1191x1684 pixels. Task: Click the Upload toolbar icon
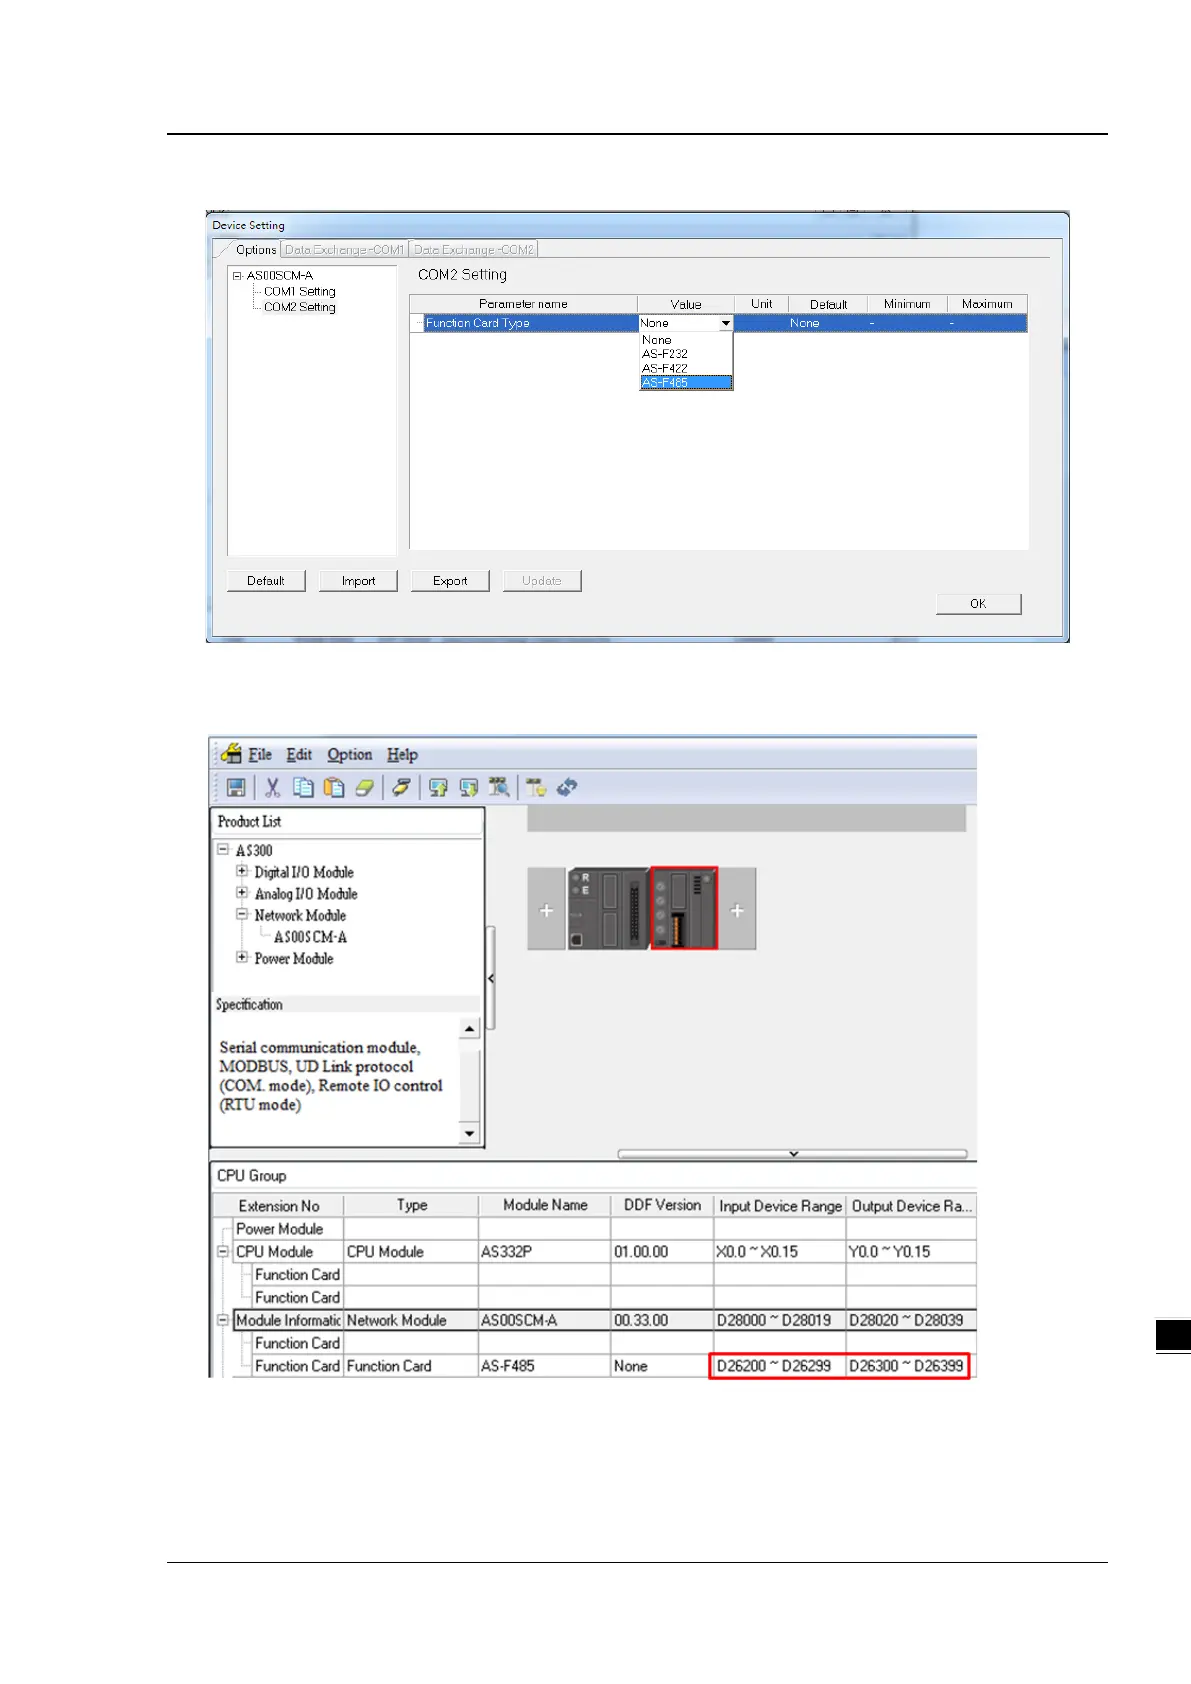pos(438,788)
